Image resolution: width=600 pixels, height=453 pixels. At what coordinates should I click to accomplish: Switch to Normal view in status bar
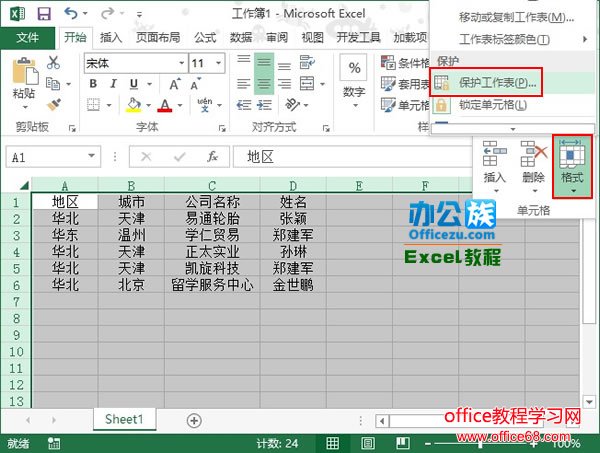[x=333, y=443]
